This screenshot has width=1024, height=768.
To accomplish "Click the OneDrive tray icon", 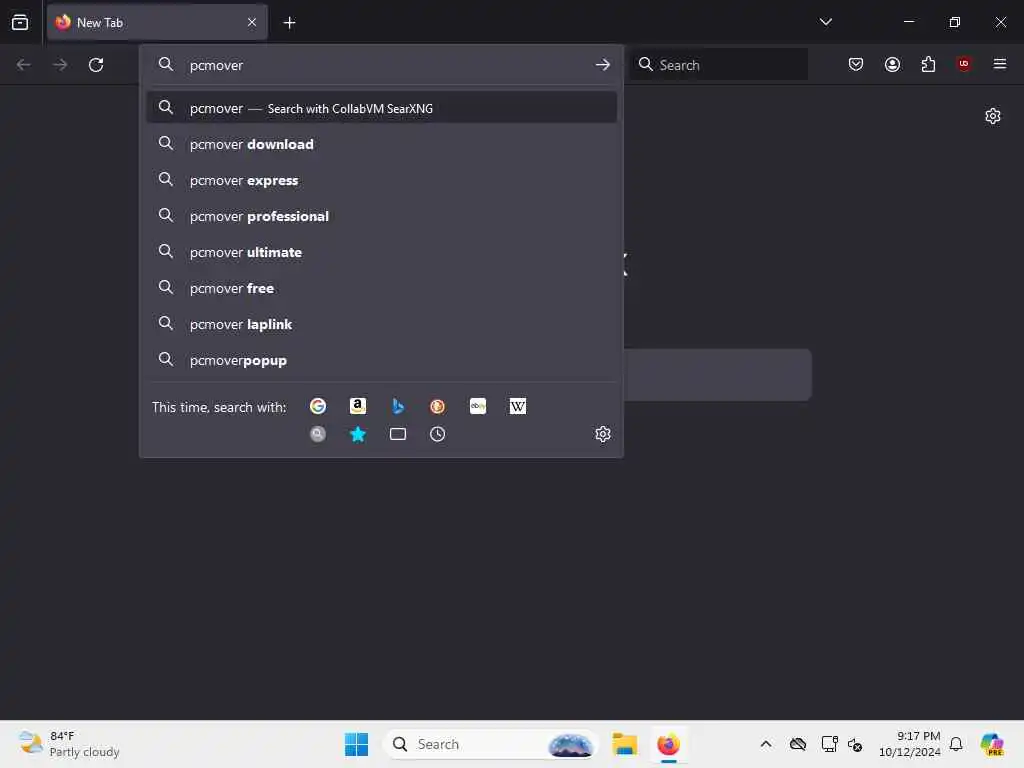I will tap(797, 744).
